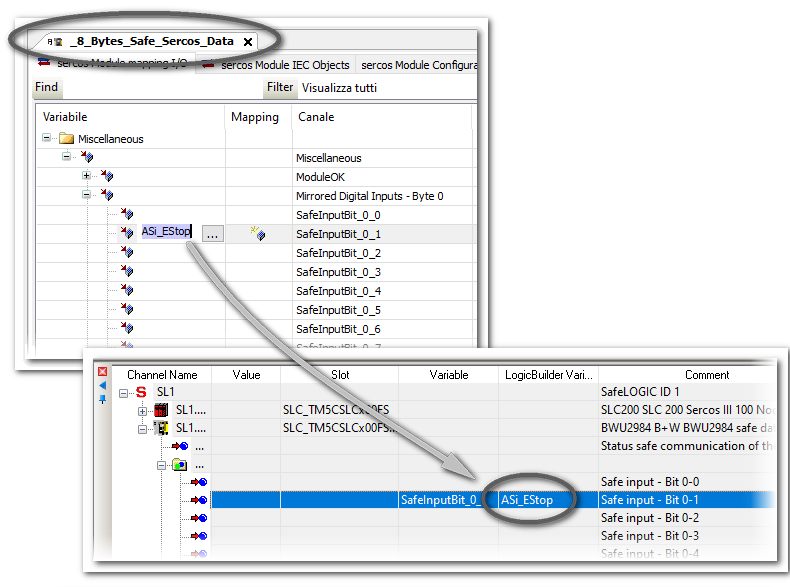This screenshot has width=790, height=587.
Task: Select the Miscellaneous folder icon
Action: pos(66,139)
